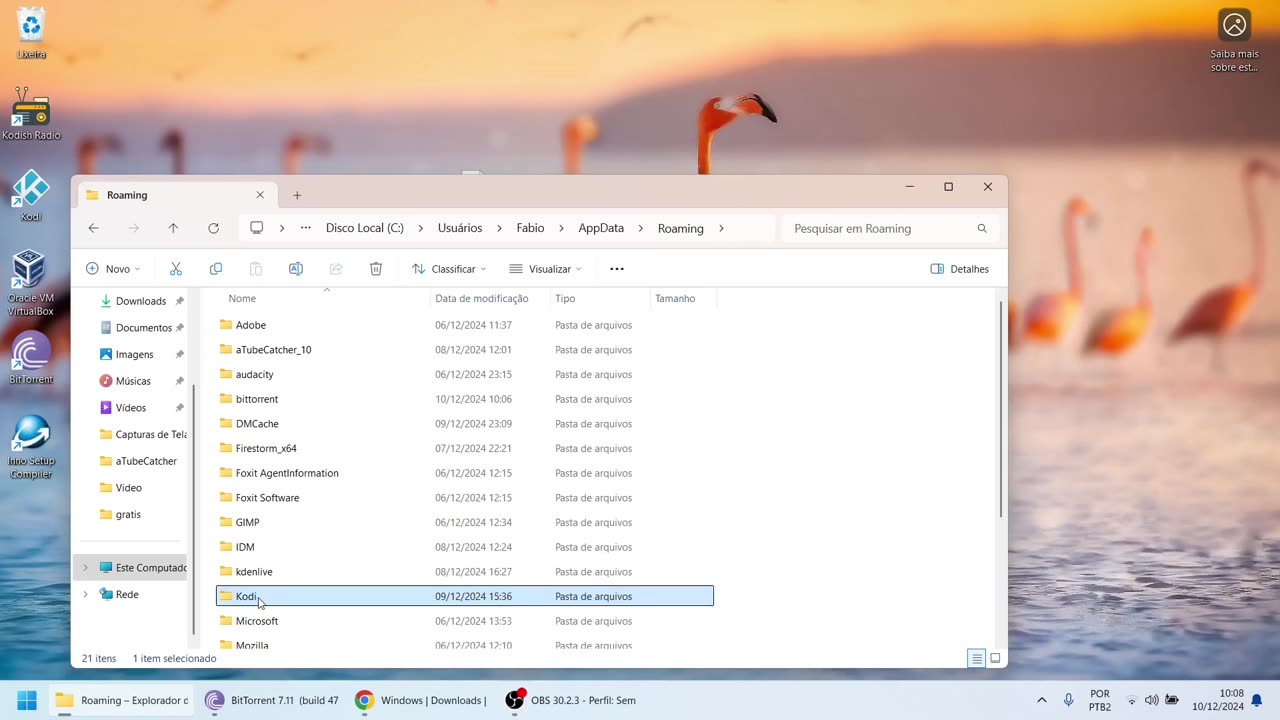Open Músicas in navigation pane
1280x720 pixels.
(133, 381)
